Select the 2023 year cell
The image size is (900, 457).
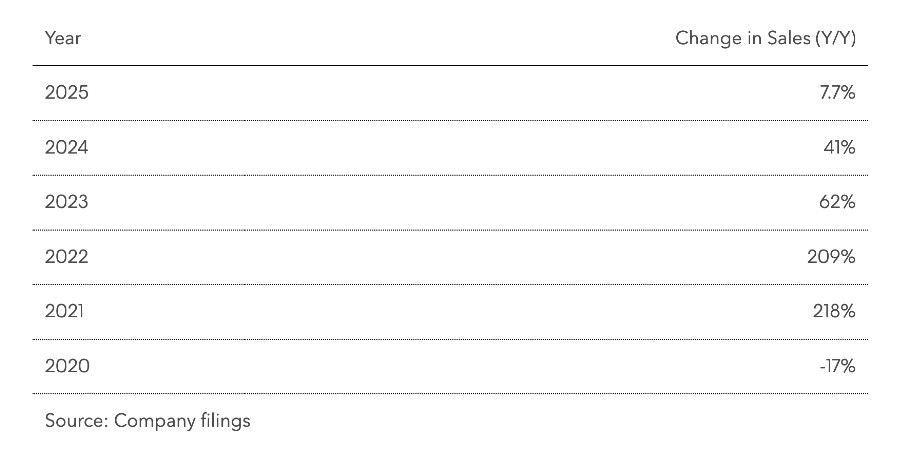pos(67,202)
